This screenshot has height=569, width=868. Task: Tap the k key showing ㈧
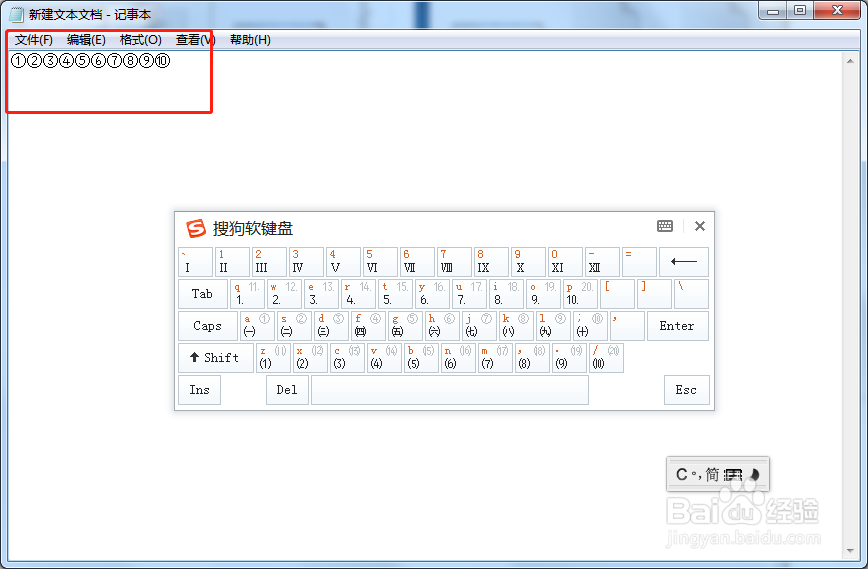516,326
